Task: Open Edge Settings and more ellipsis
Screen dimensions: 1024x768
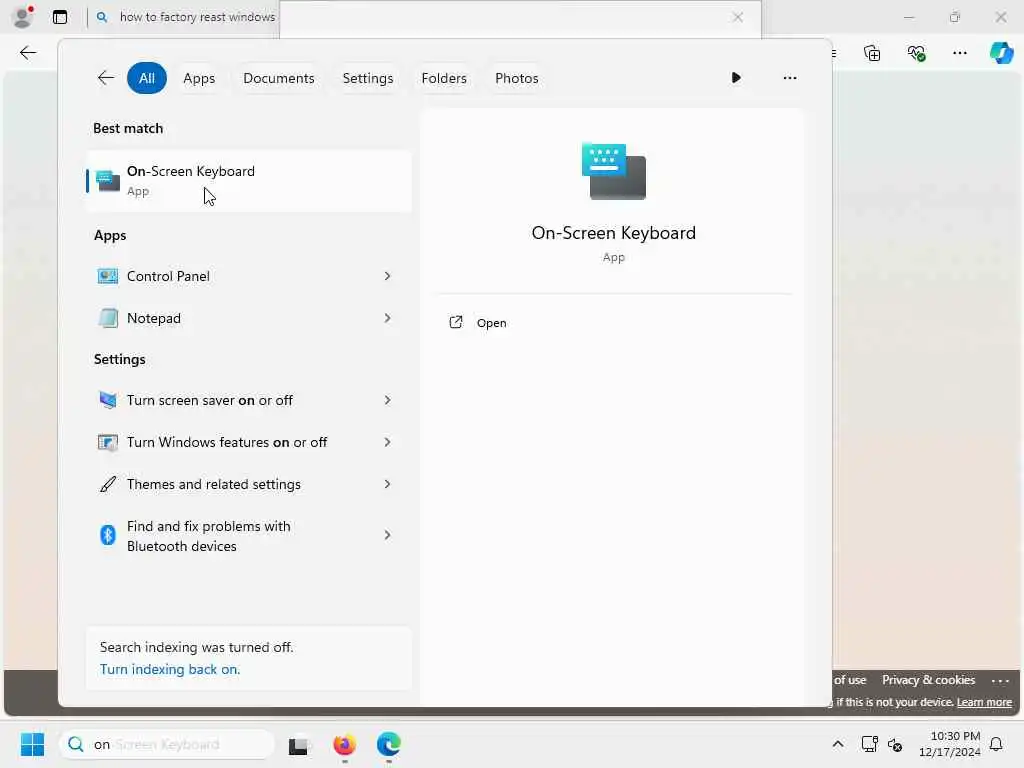Action: point(959,53)
